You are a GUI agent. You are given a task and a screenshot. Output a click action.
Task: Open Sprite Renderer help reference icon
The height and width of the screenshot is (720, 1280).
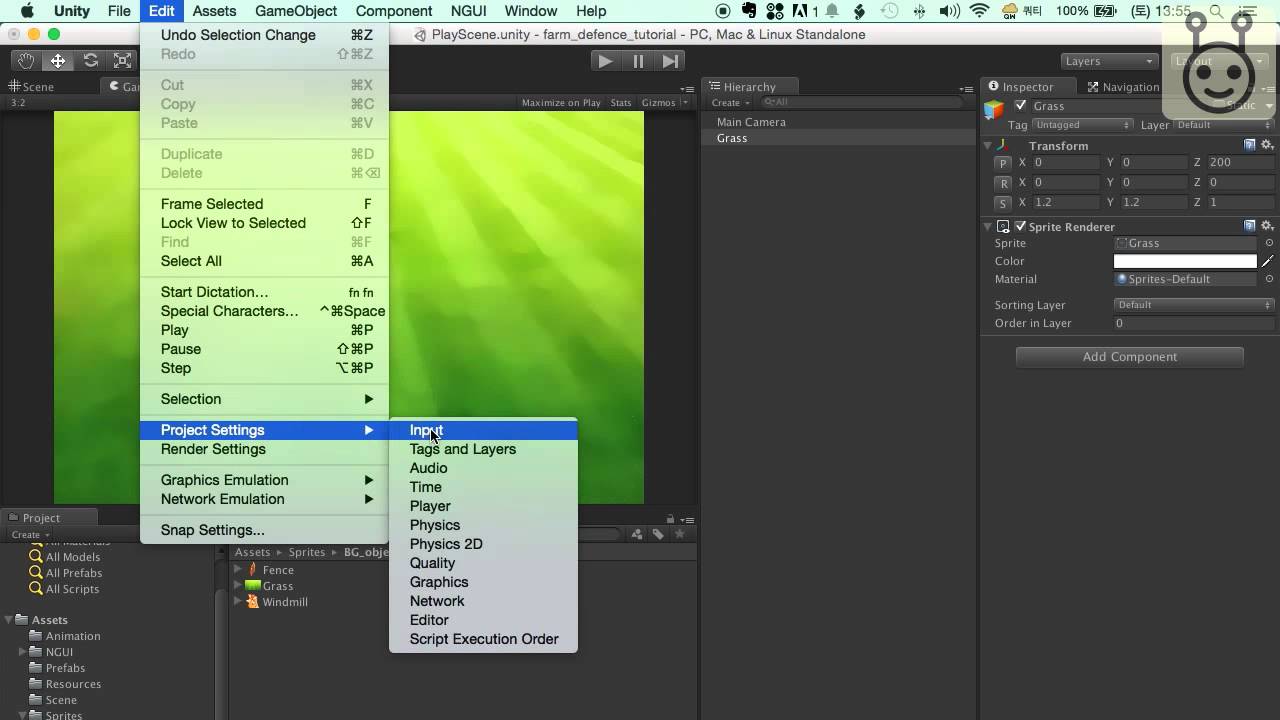pos(1250,226)
